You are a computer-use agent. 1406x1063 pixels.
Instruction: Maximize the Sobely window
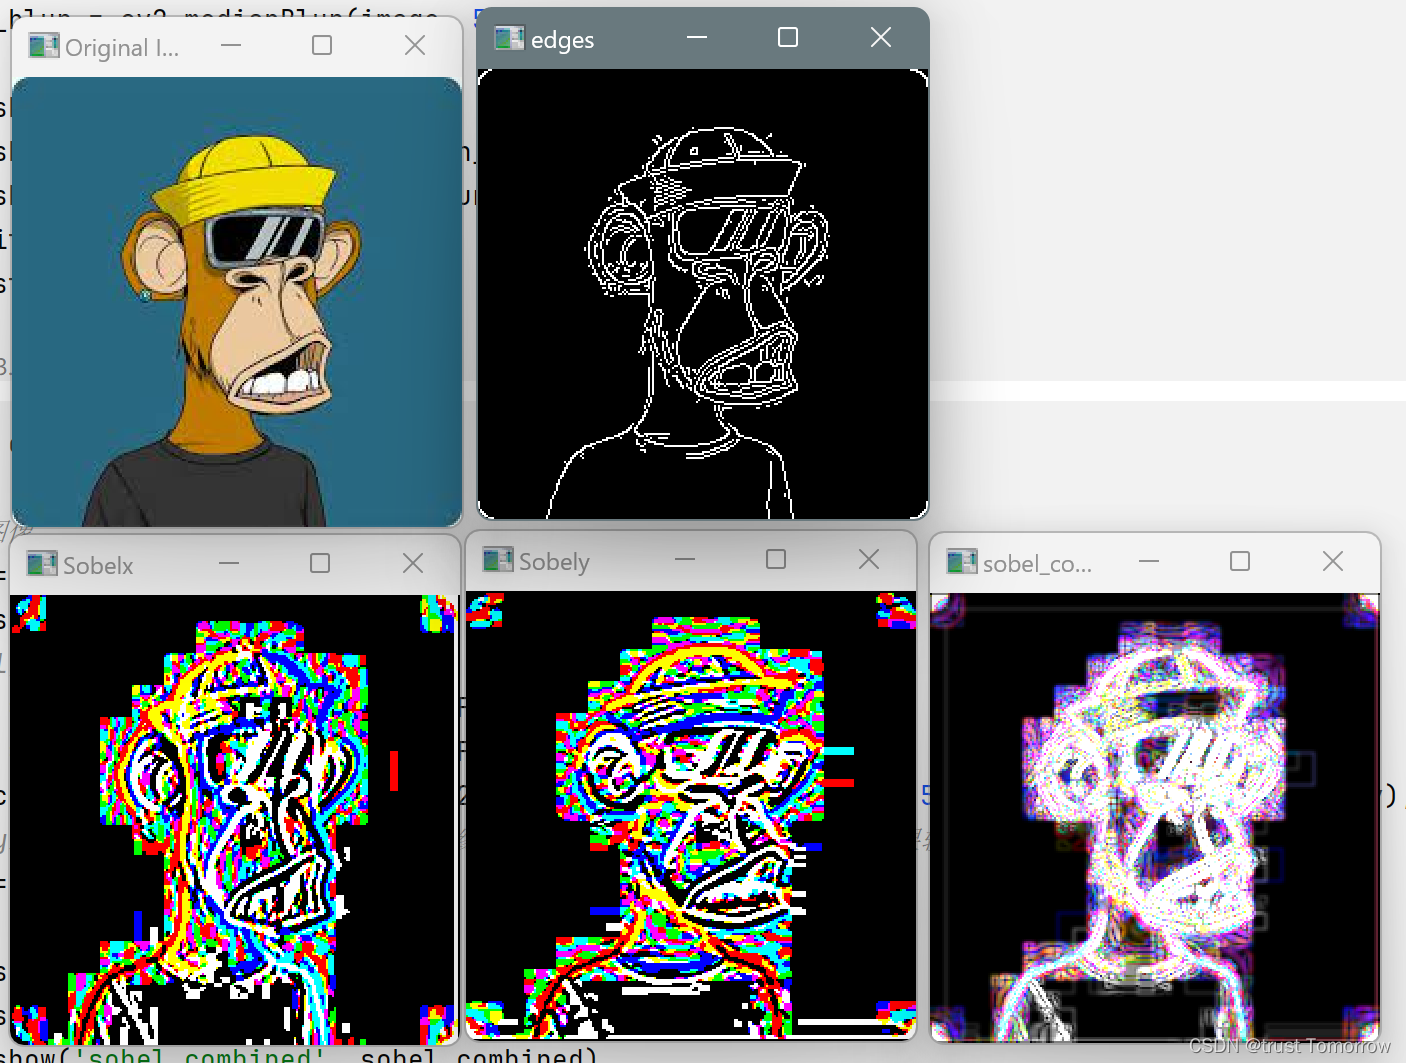pyautogui.click(x=776, y=559)
